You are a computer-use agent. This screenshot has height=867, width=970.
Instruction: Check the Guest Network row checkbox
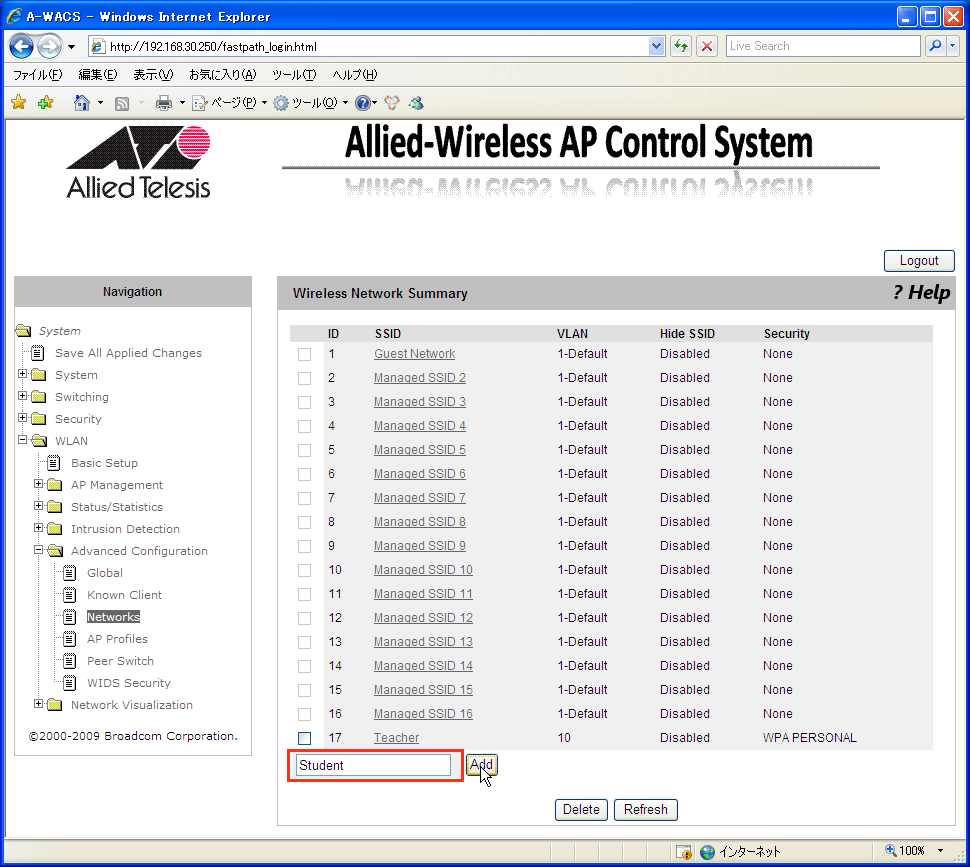[304, 354]
